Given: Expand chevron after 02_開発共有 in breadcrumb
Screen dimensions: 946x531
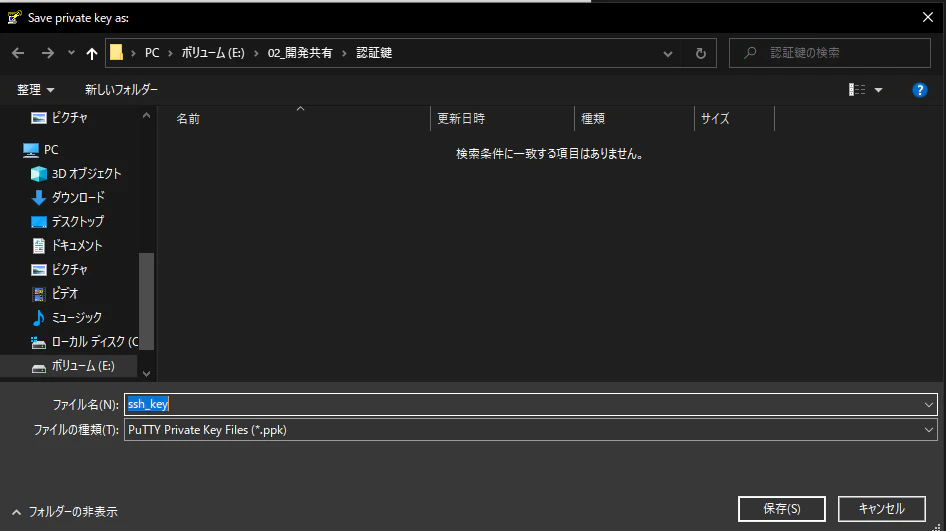Looking at the screenshot, I should coord(344,53).
